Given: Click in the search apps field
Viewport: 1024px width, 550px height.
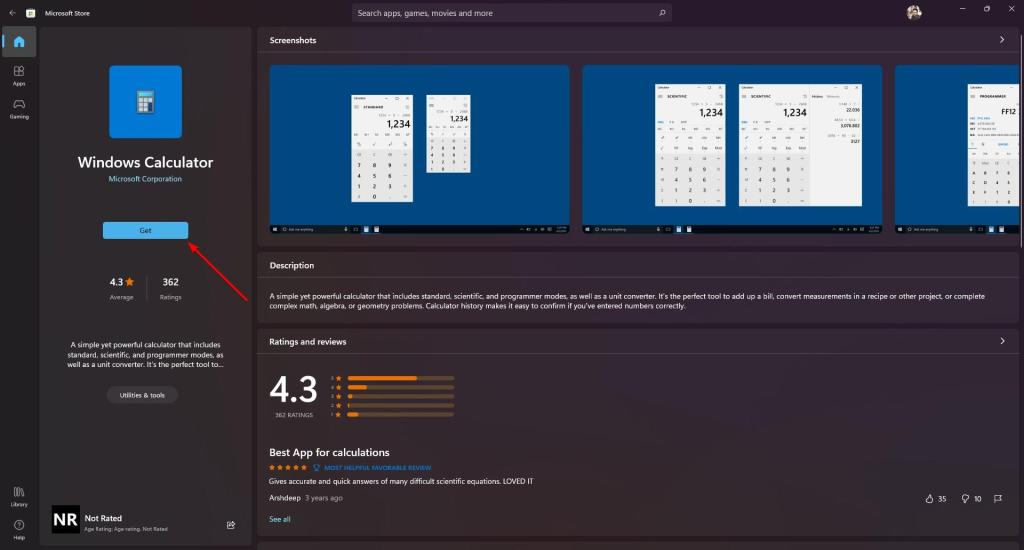Looking at the screenshot, I should [x=511, y=13].
